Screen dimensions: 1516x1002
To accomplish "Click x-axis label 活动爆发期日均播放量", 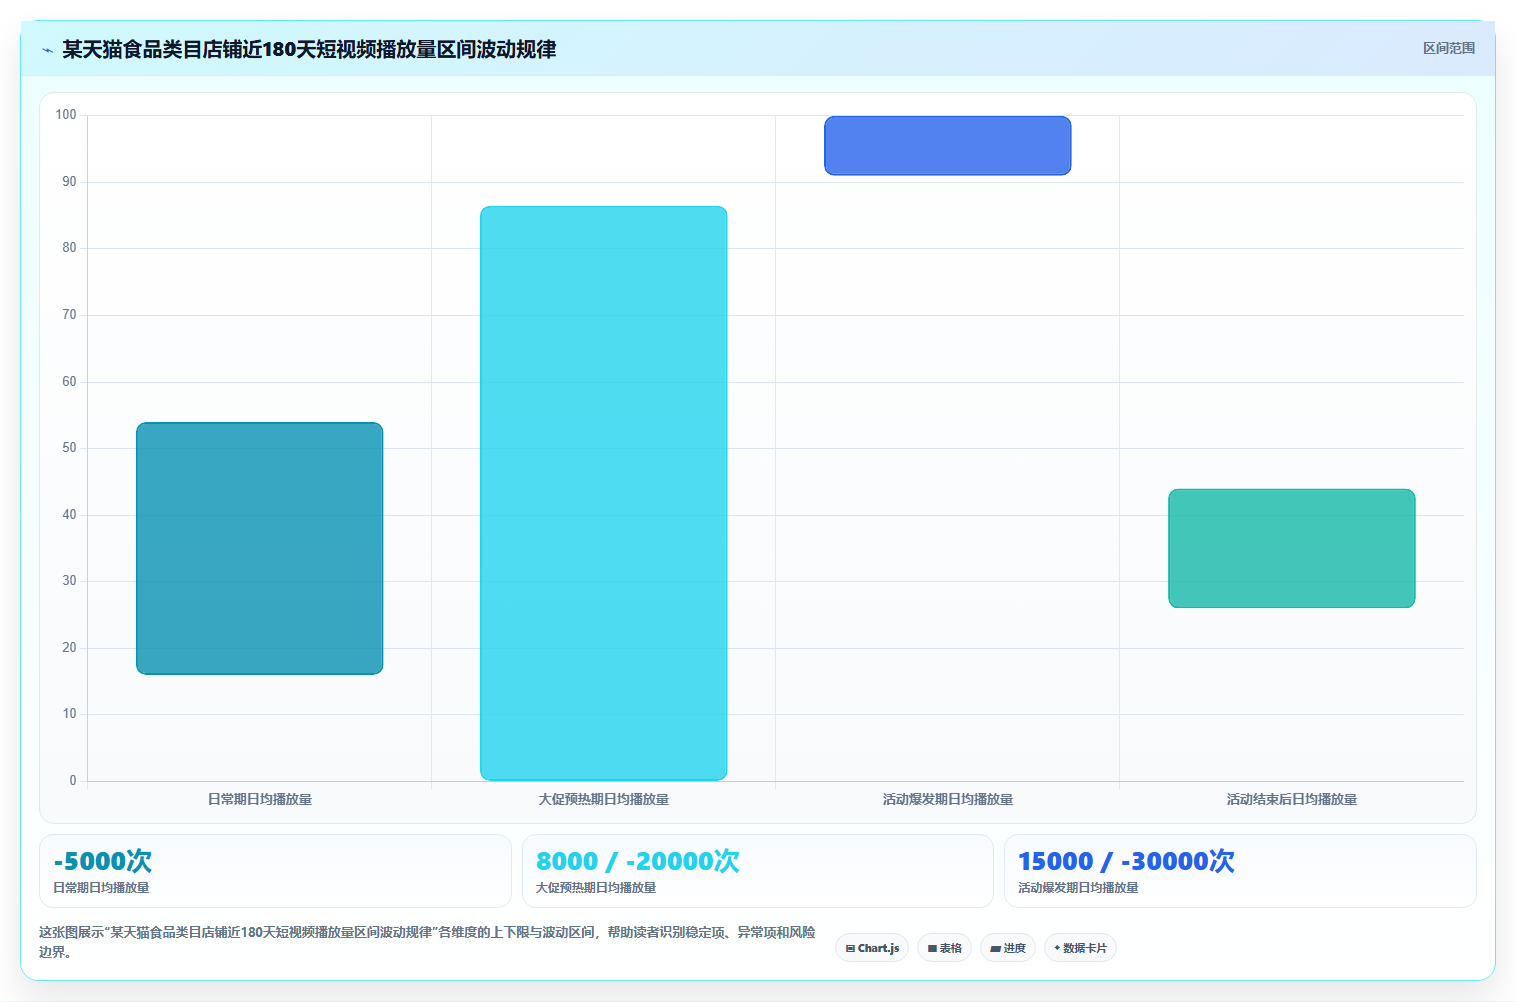I will pyautogui.click(x=948, y=799).
